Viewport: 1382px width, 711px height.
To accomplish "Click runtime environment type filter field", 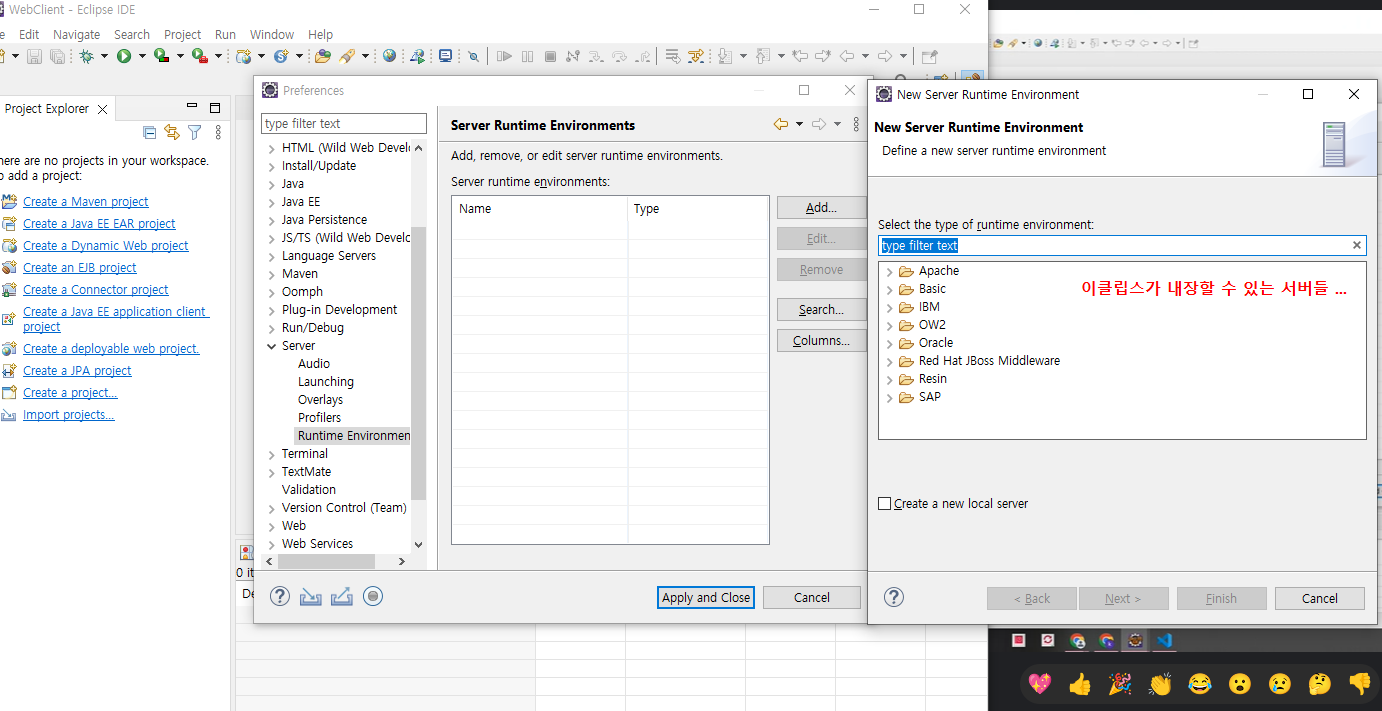I will (x=1122, y=245).
